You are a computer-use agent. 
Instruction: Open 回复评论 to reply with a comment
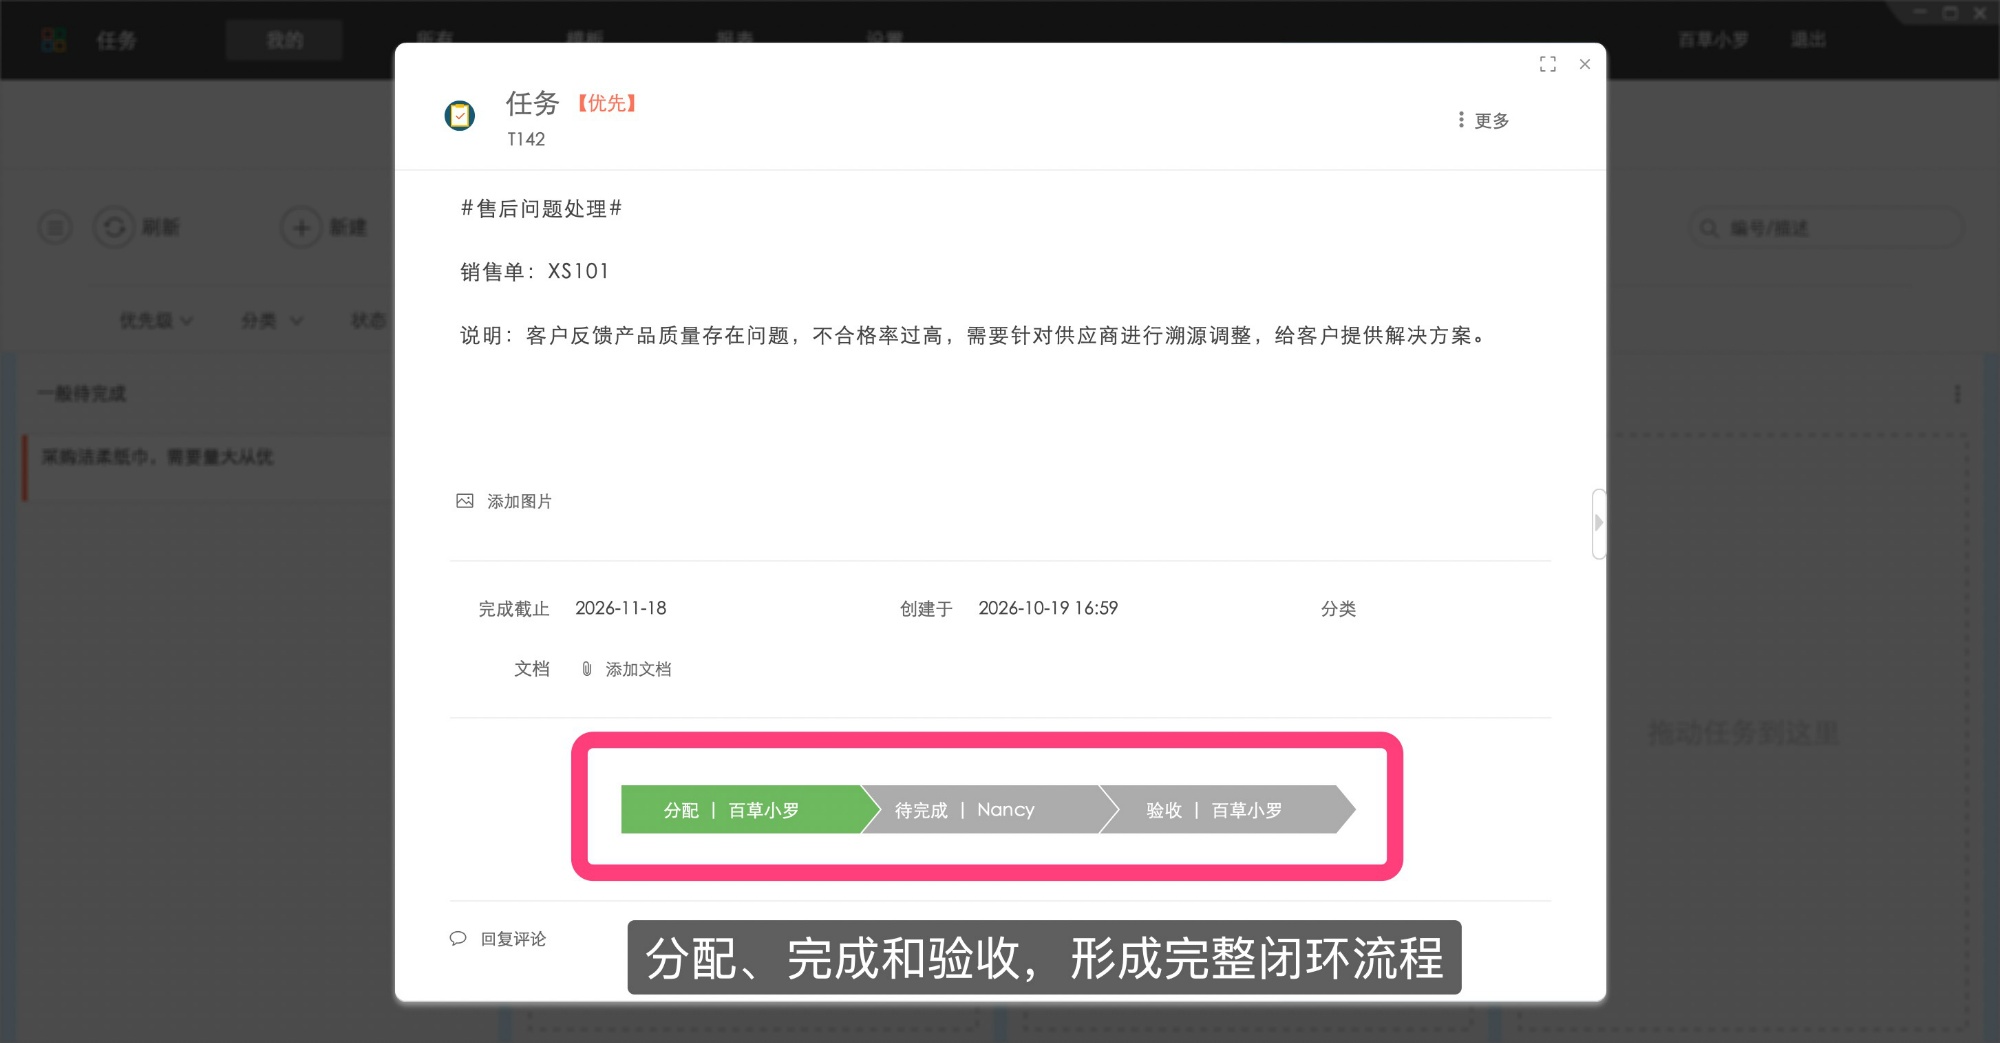(498, 939)
